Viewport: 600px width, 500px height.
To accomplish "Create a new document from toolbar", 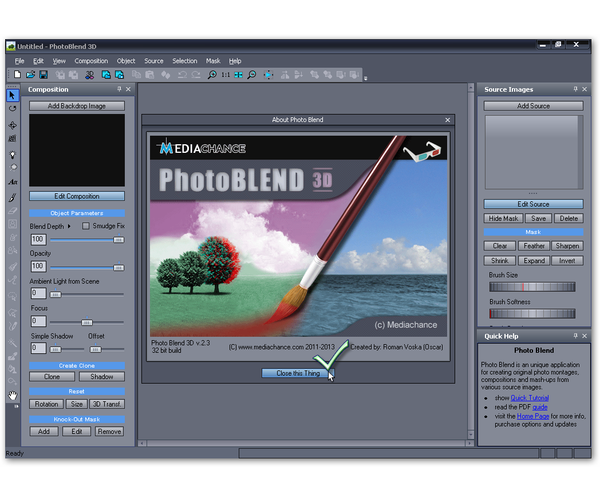I will [17, 75].
